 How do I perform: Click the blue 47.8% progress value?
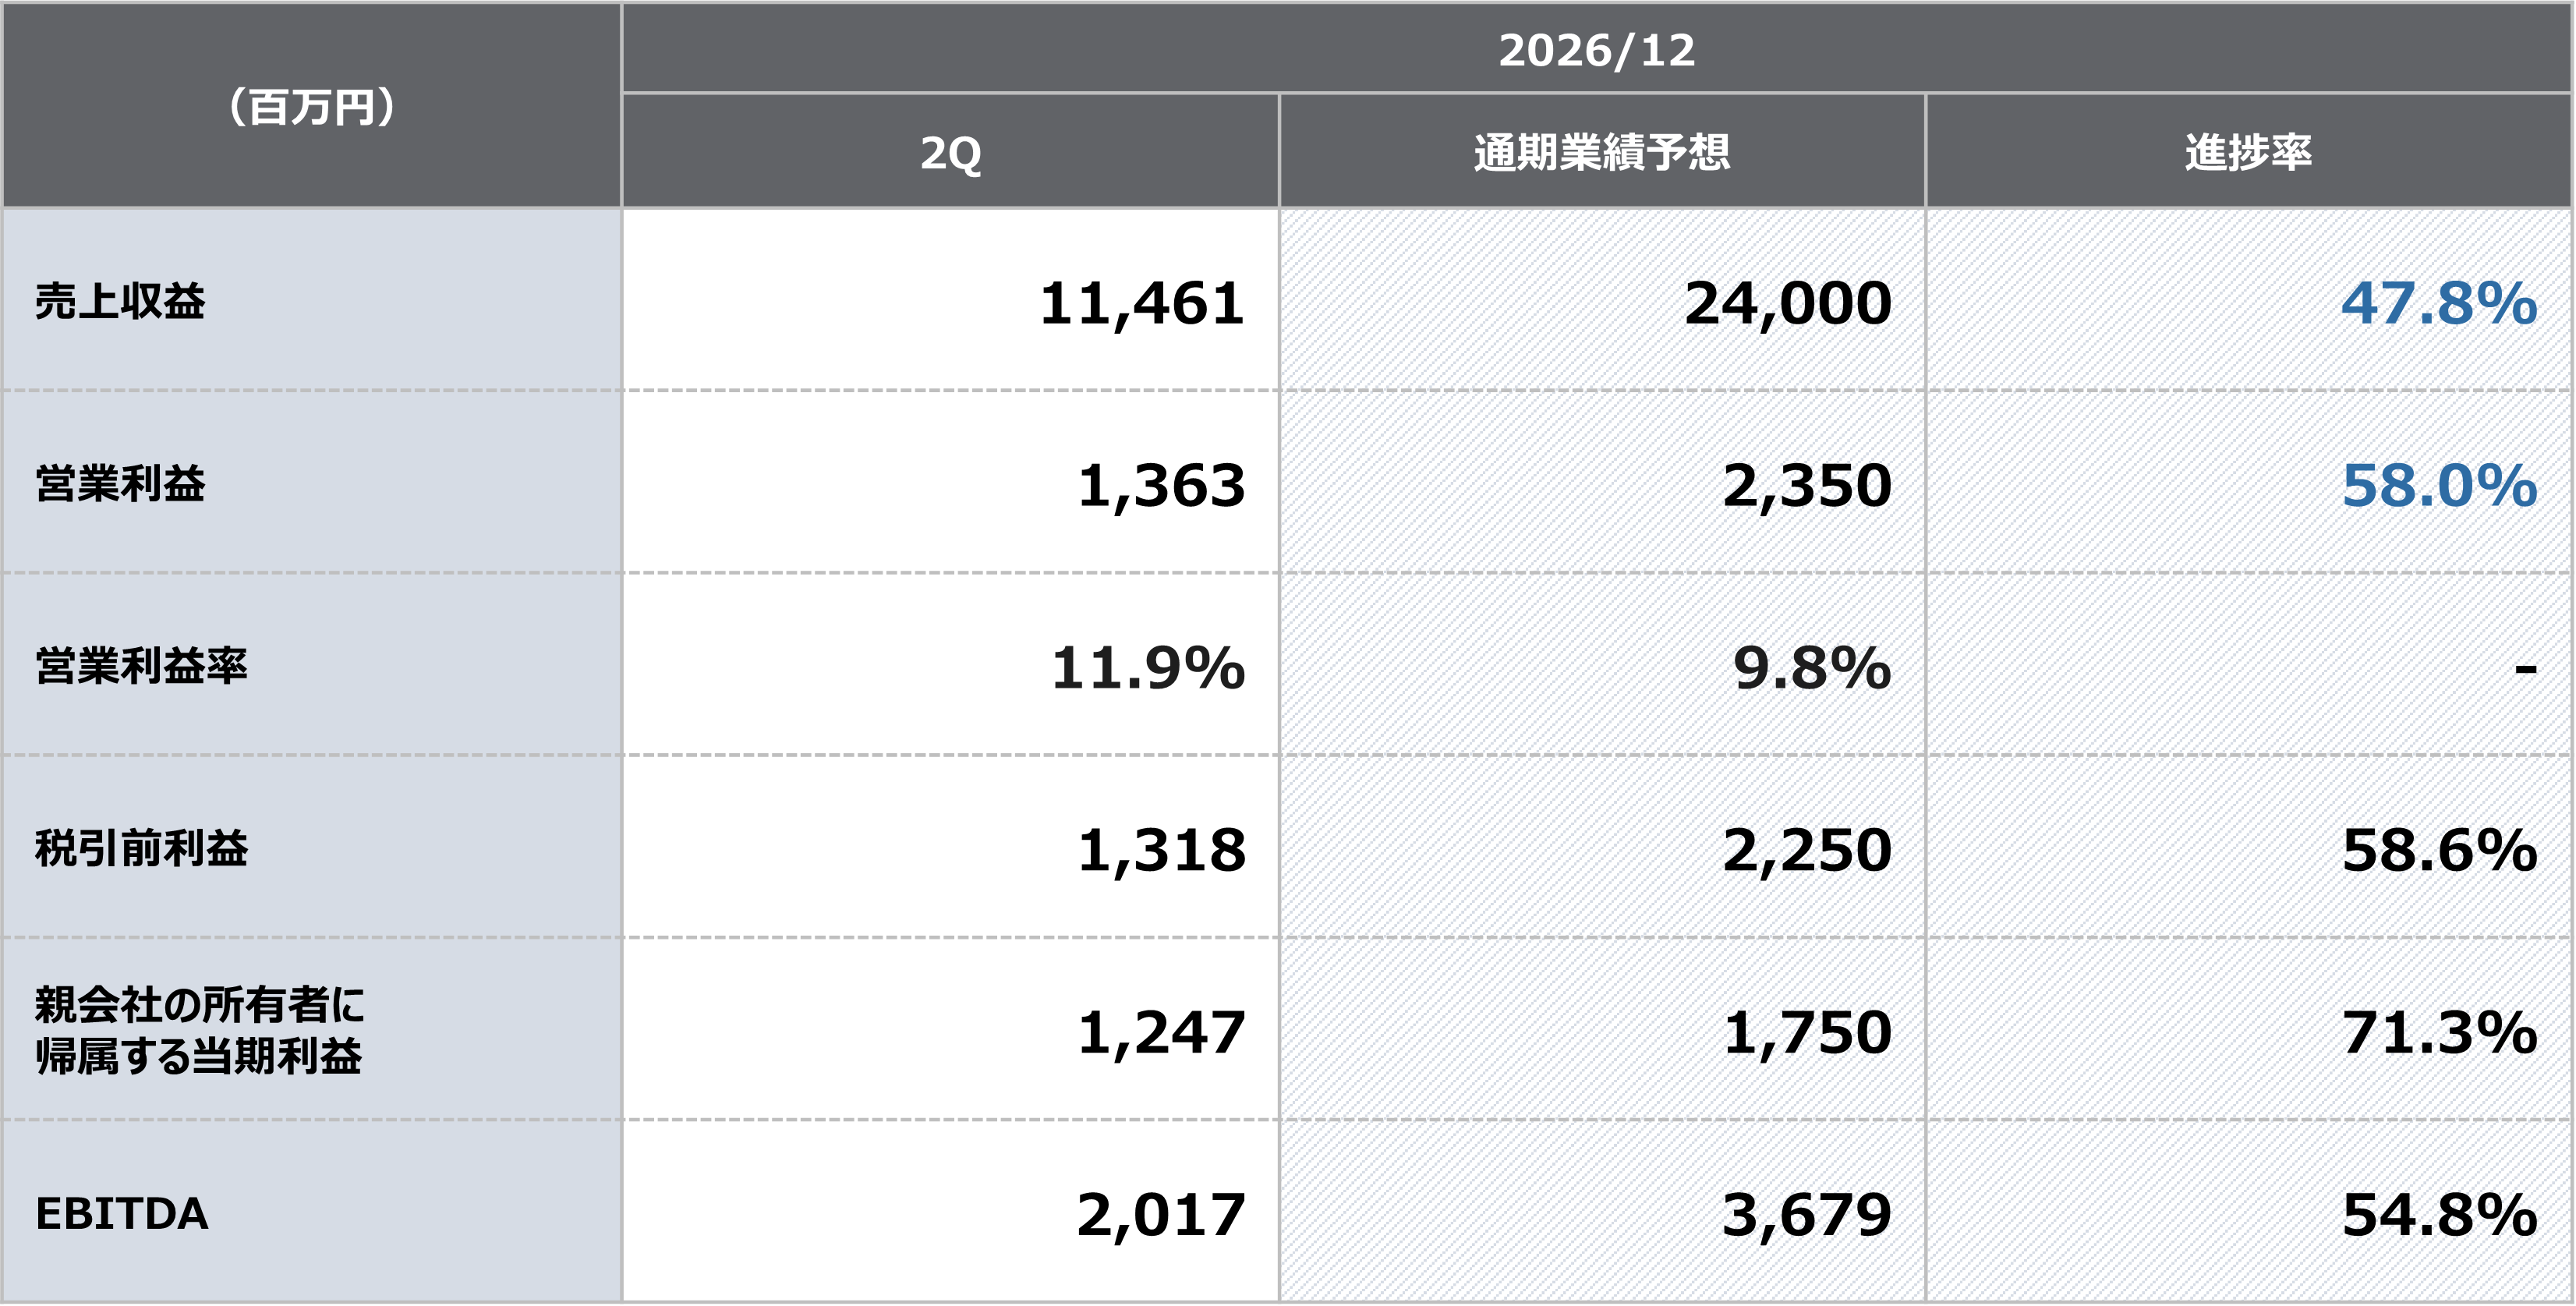coord(2439,303)
